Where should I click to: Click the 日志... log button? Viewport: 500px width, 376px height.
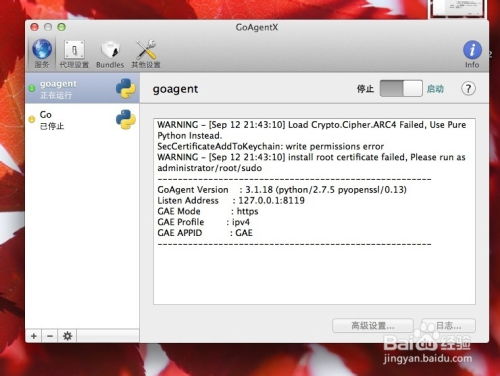(448, 326)
